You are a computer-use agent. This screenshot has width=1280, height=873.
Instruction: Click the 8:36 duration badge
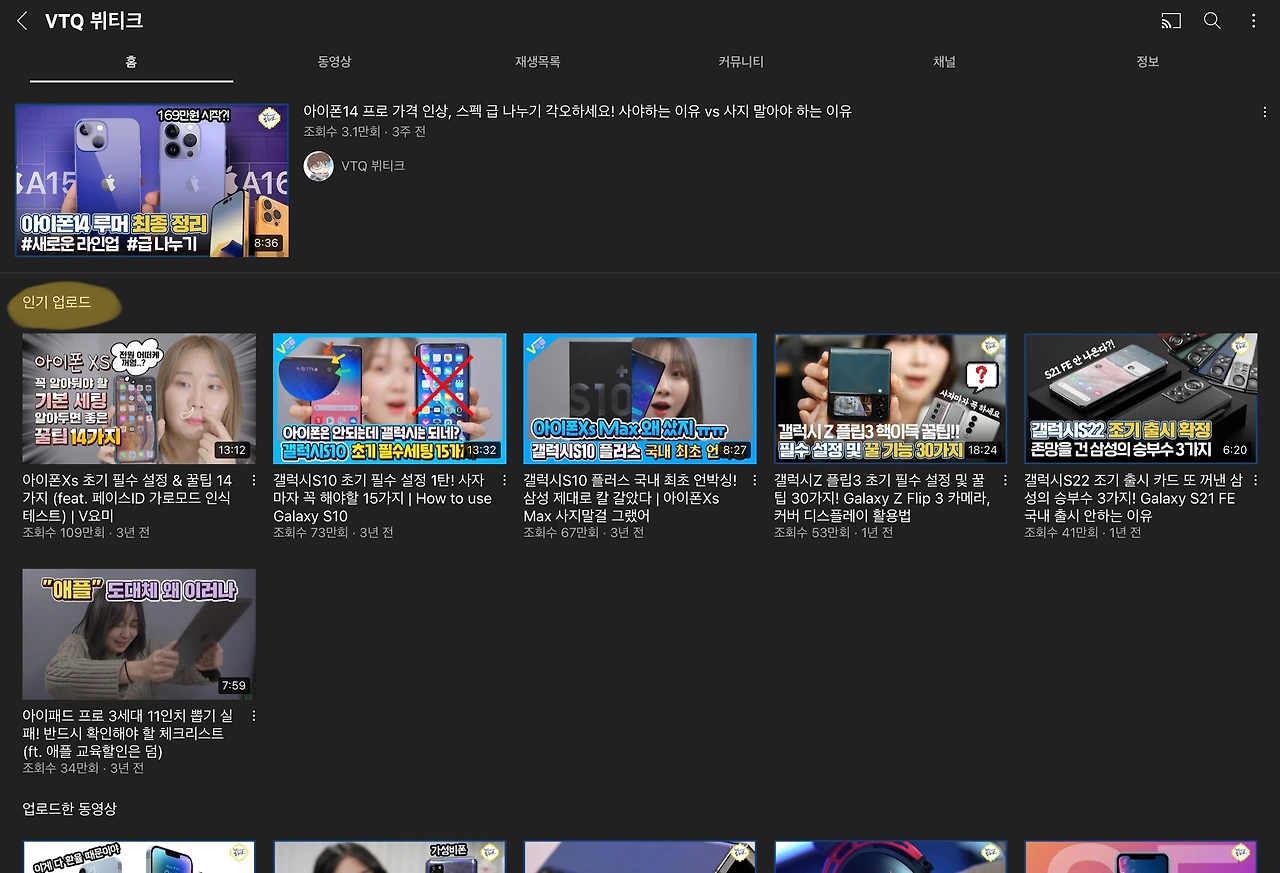[x=266, y=244]
